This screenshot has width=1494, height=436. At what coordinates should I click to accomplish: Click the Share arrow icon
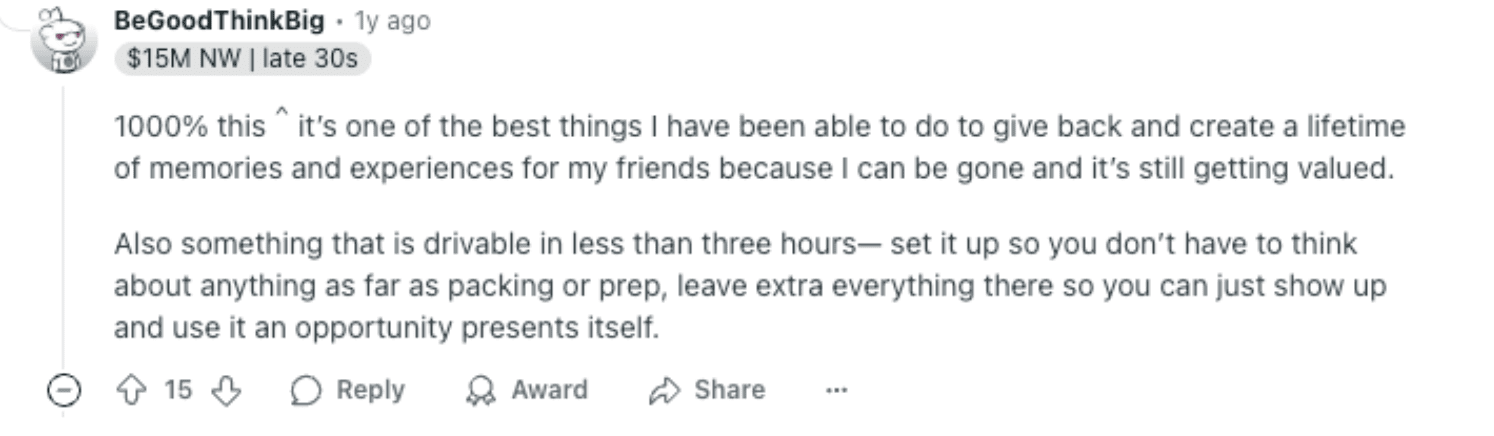point(664,391)
